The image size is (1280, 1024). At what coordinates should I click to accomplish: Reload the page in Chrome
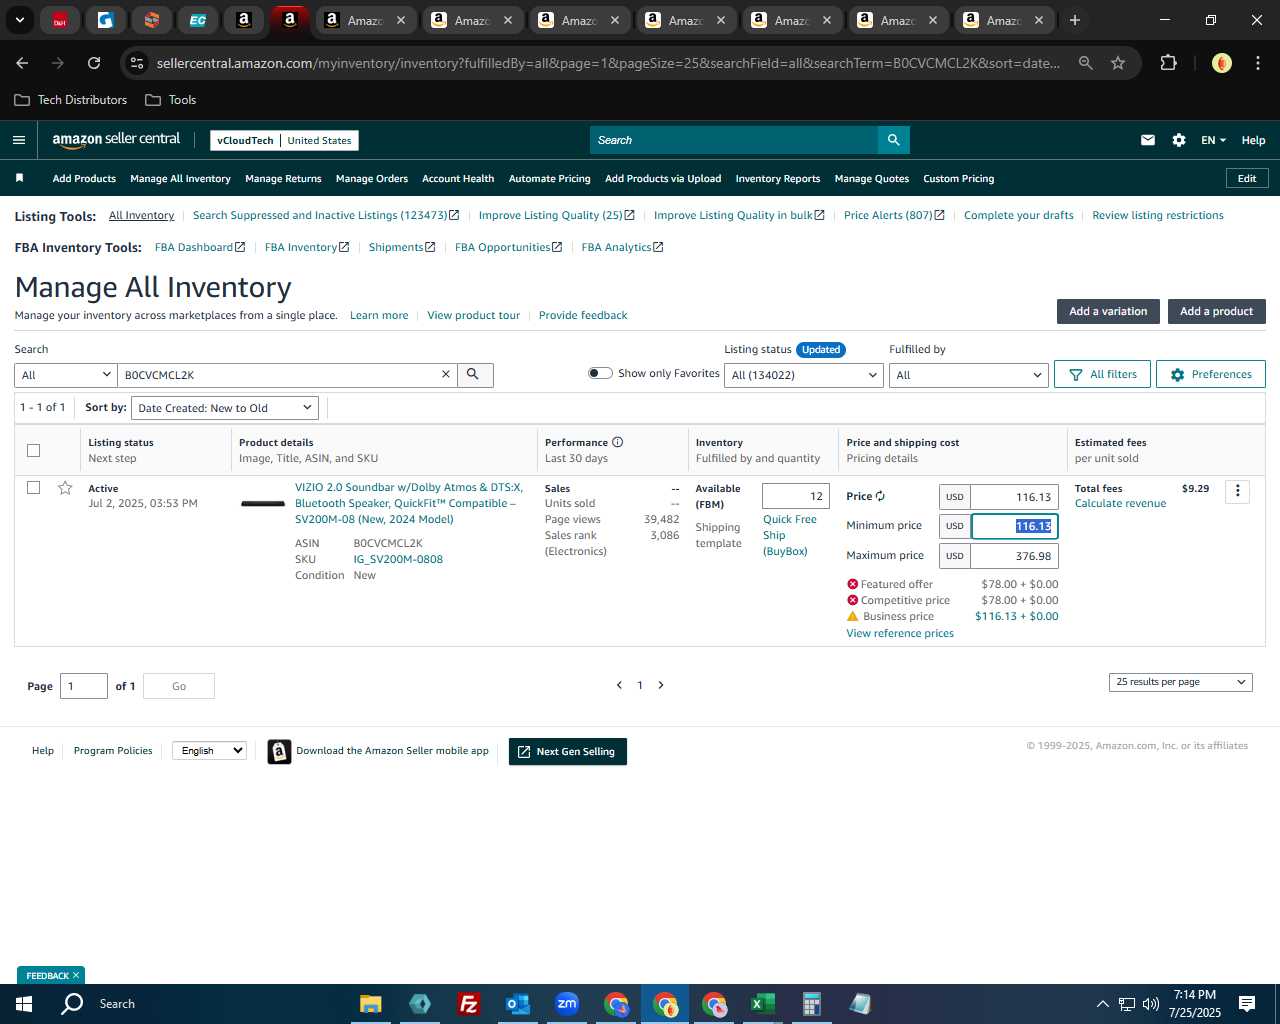94,63
